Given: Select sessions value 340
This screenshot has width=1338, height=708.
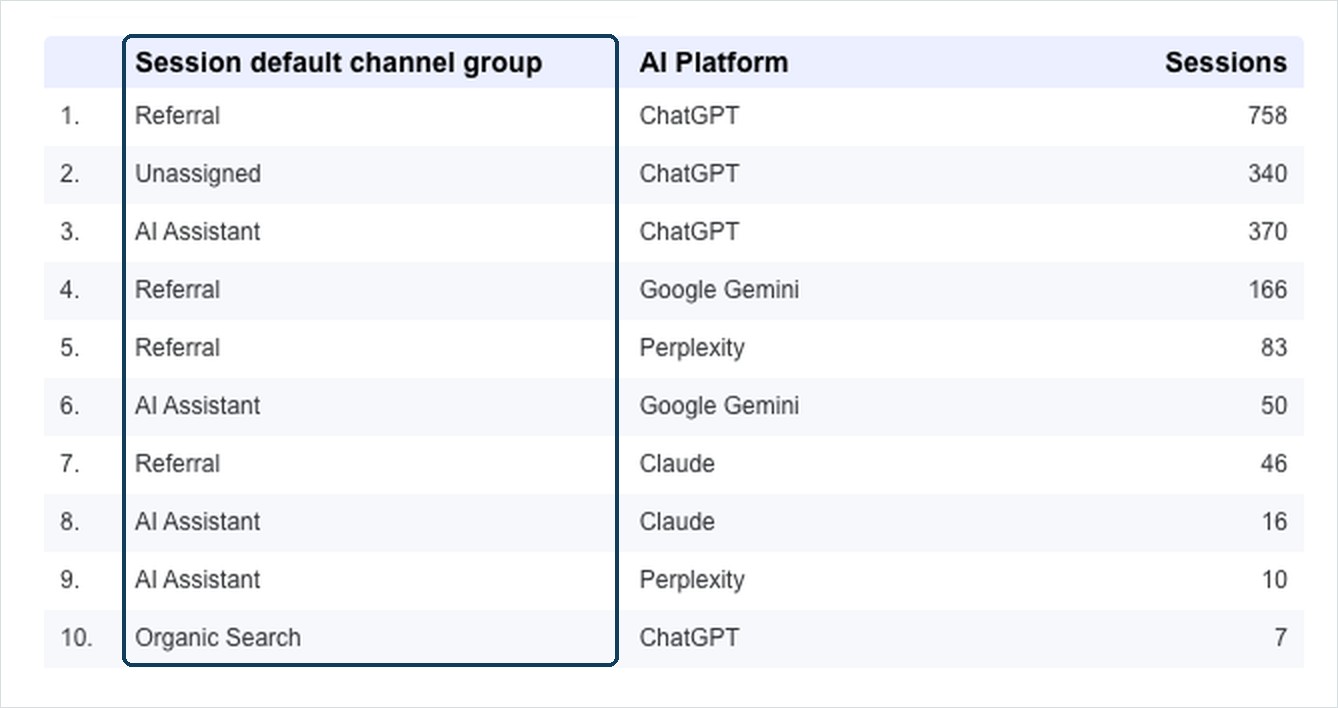Looking at the screenshot, I should [x=1267, y=174].
